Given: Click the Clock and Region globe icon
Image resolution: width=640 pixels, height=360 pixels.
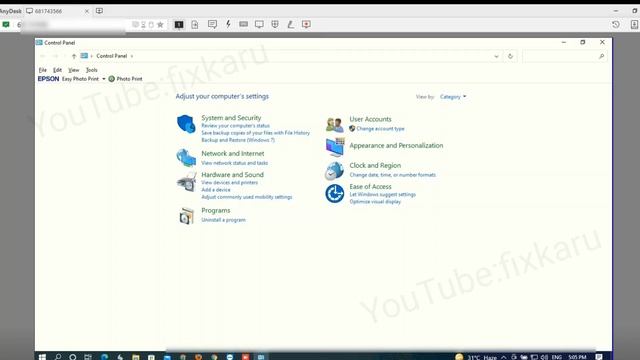Looking at the screenshot, I should (x=334, y=171).
